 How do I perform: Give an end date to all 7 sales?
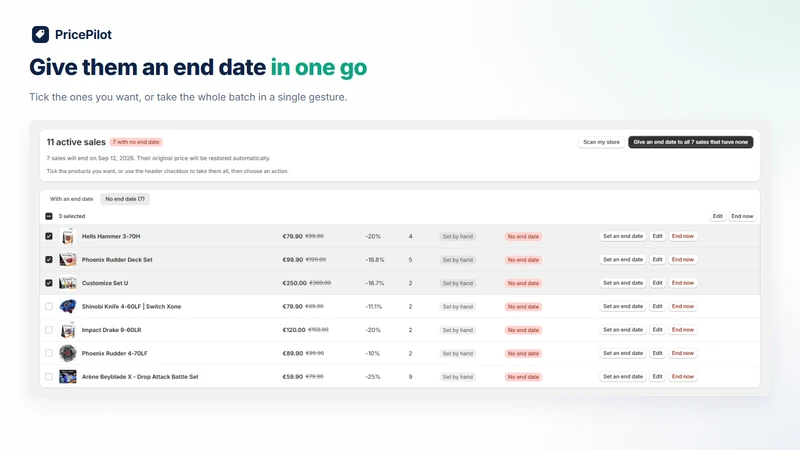(x=690, y=142)
